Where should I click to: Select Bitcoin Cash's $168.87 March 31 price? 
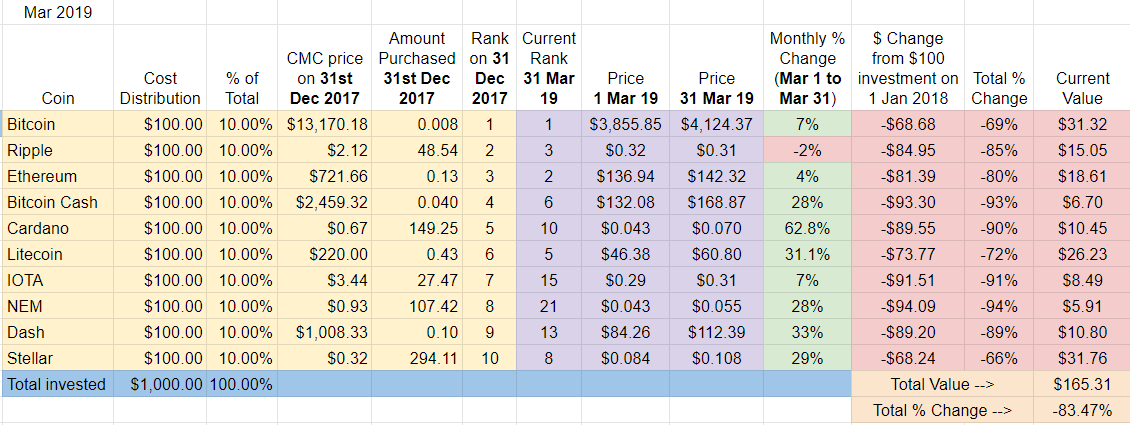pos(716,202)
